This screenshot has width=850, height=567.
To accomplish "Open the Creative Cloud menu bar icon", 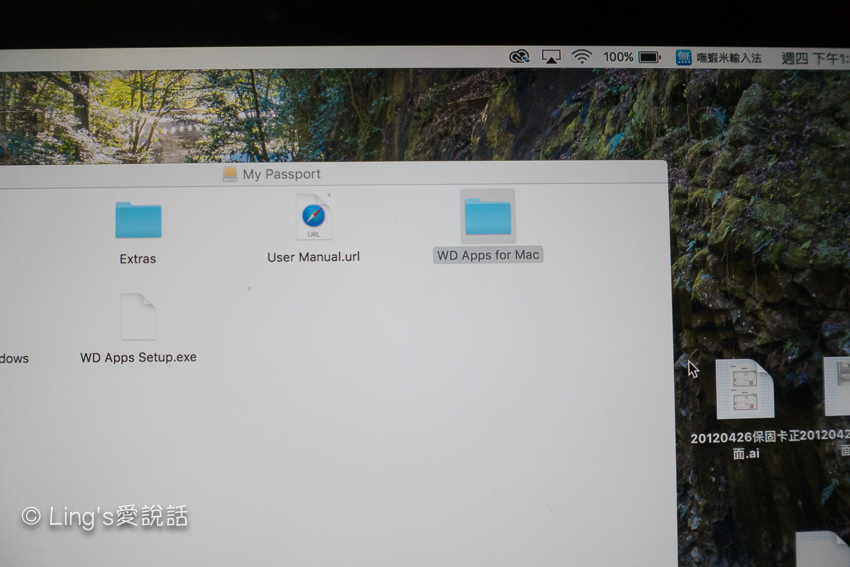I will click(x=519, y=56).
